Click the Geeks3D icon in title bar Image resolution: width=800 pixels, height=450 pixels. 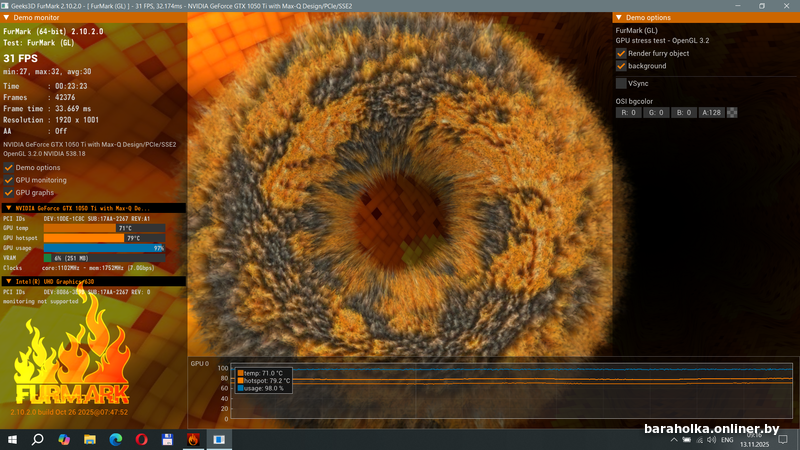pyautogui.click(x=6, y=5)
